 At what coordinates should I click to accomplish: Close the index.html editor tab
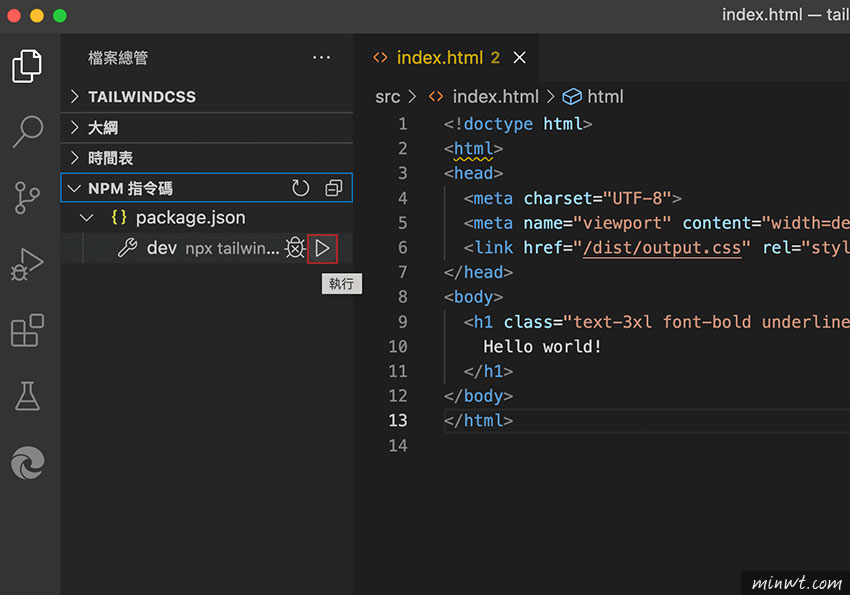[519, 57]
